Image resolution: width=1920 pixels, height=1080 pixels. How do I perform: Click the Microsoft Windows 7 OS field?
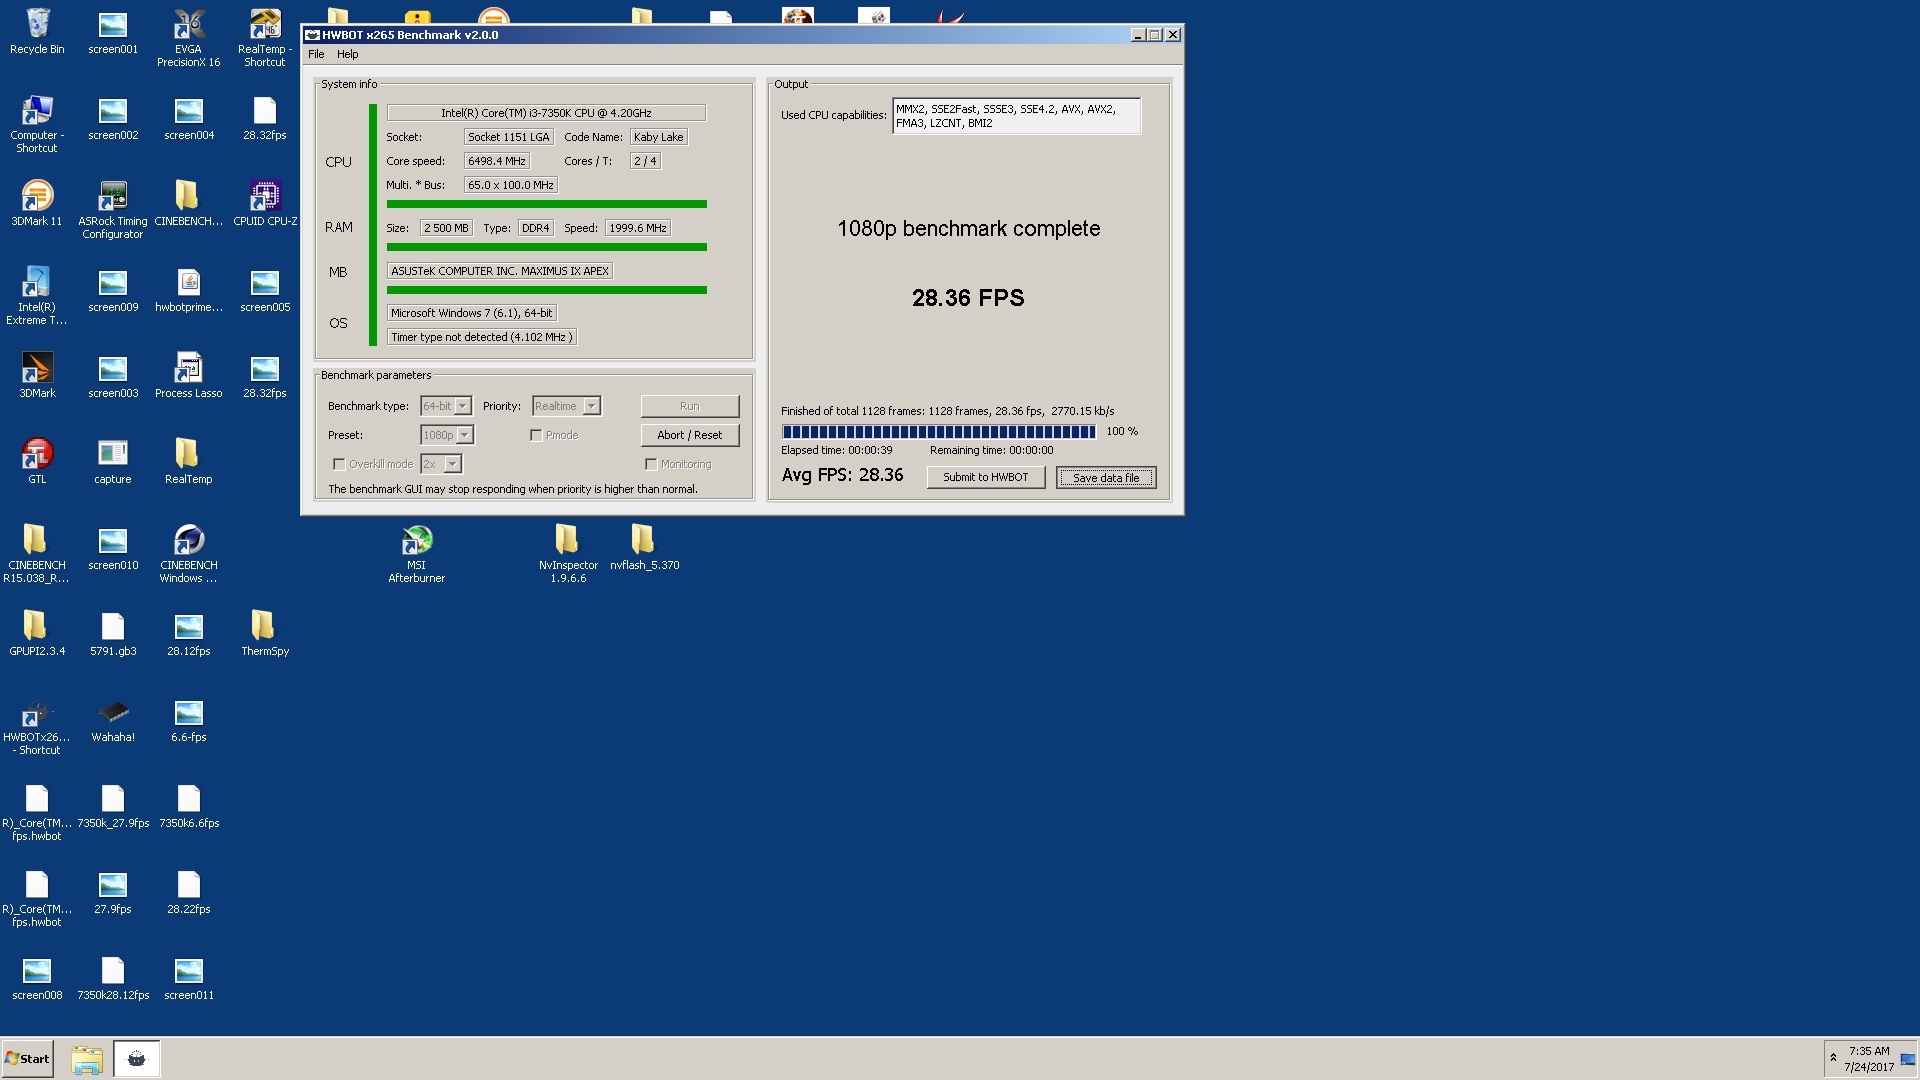pyautogui.click(x=472, y=313)
